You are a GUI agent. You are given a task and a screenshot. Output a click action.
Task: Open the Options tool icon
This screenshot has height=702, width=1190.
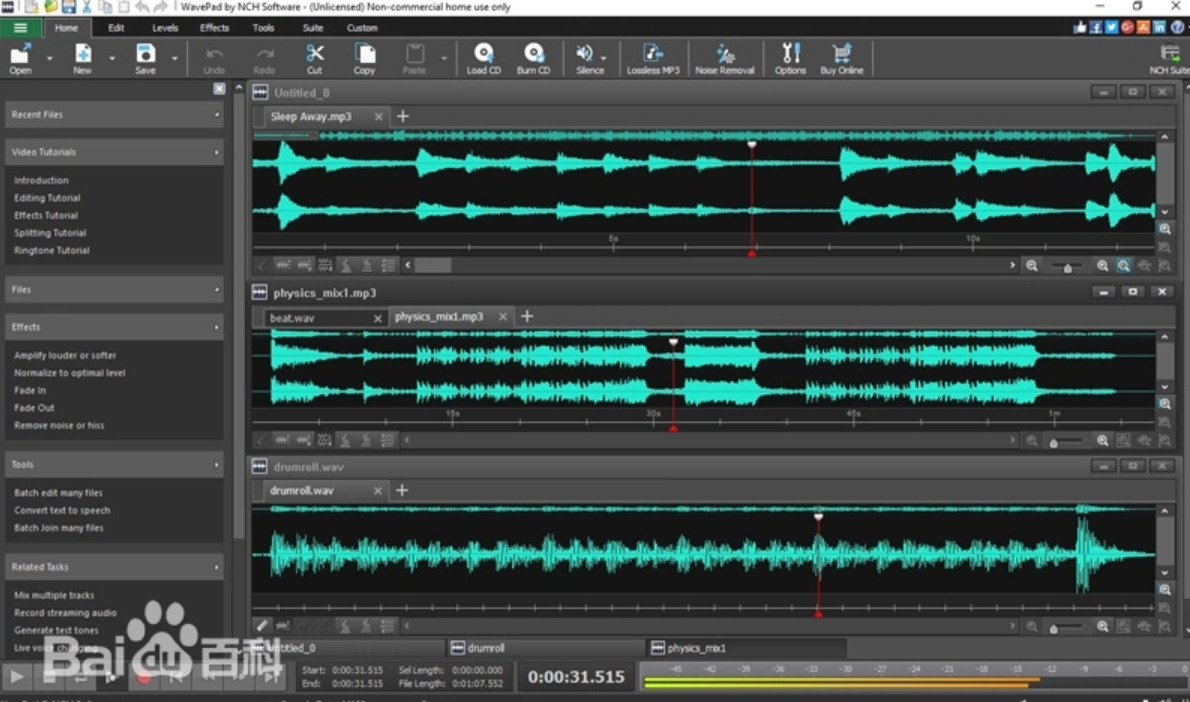click(790, 55)
